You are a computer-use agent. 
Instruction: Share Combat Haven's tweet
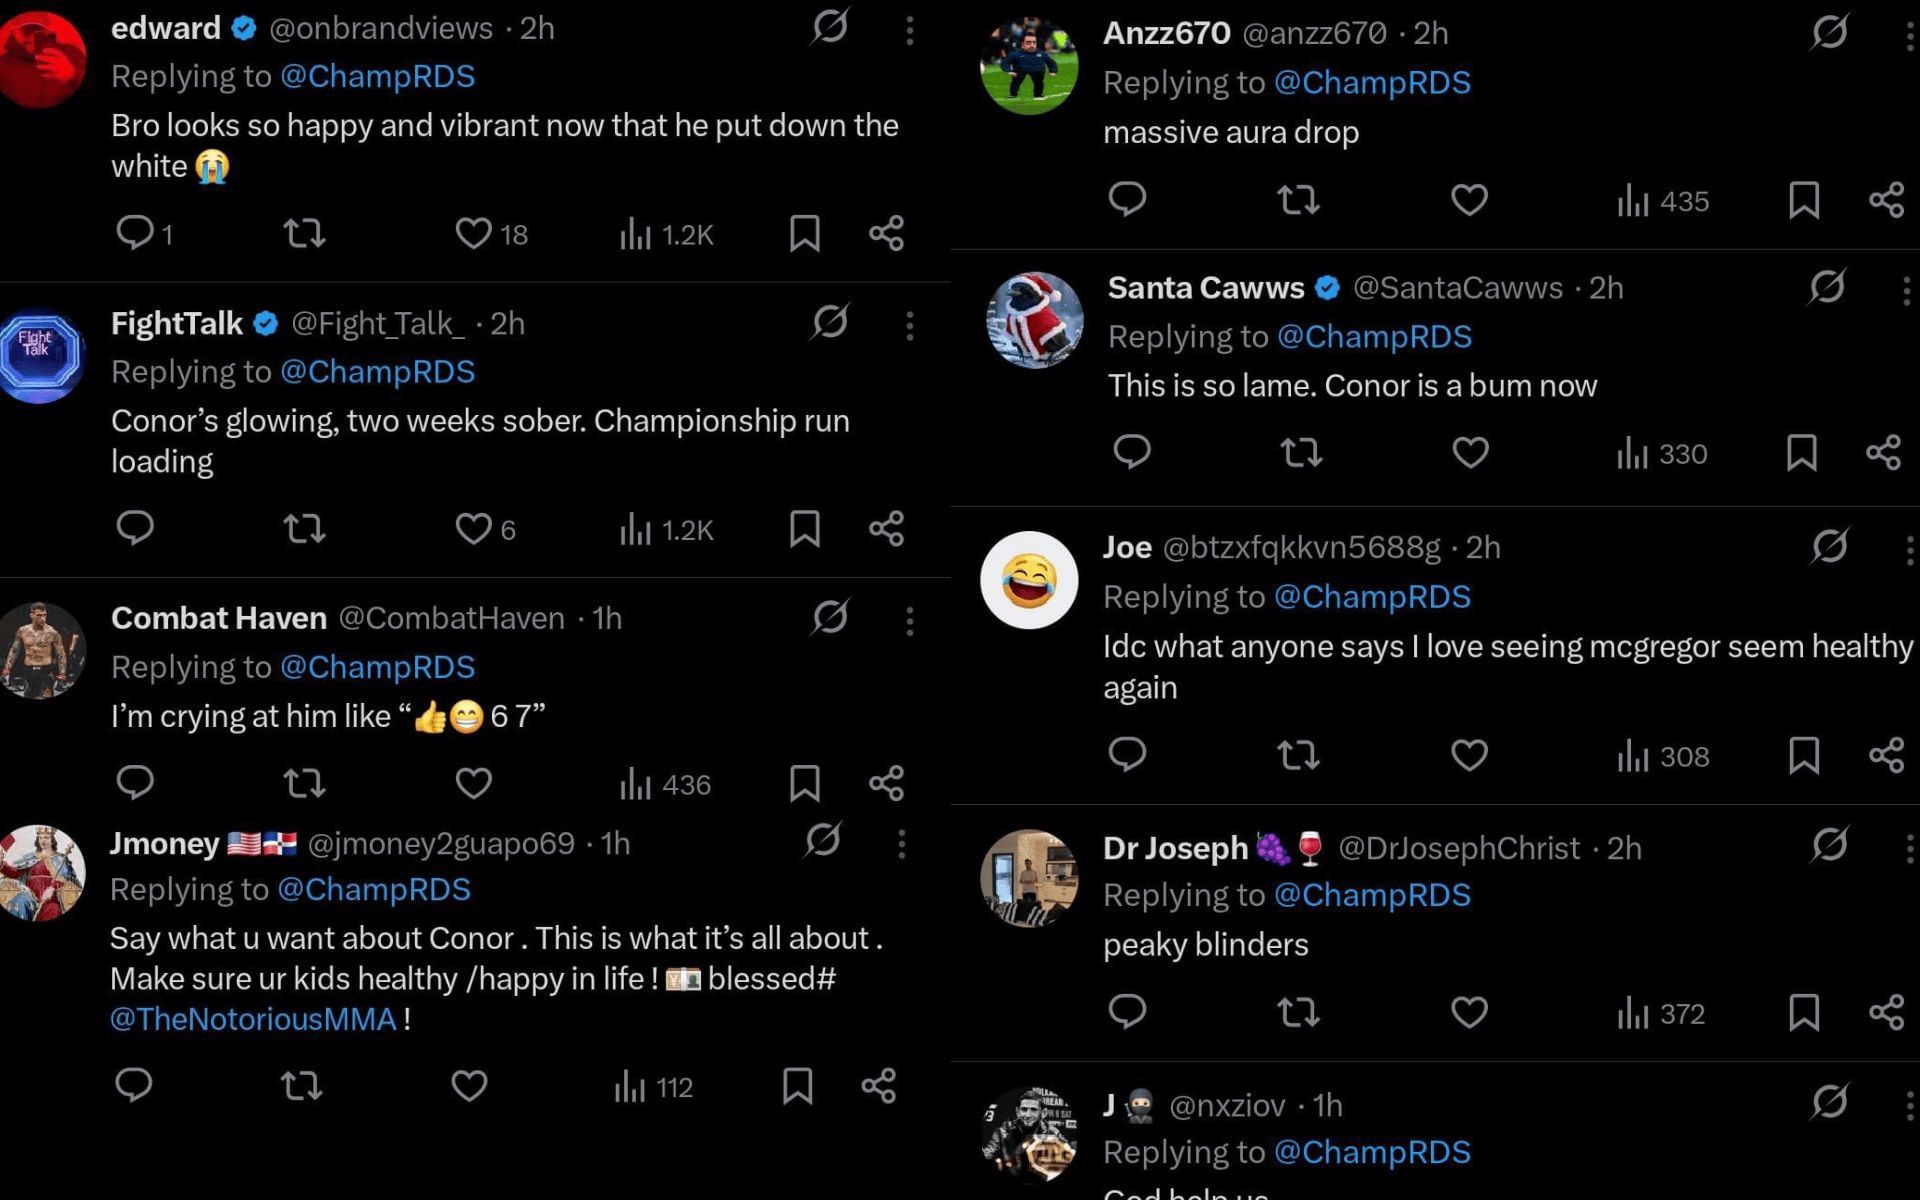tap(886, 783)
